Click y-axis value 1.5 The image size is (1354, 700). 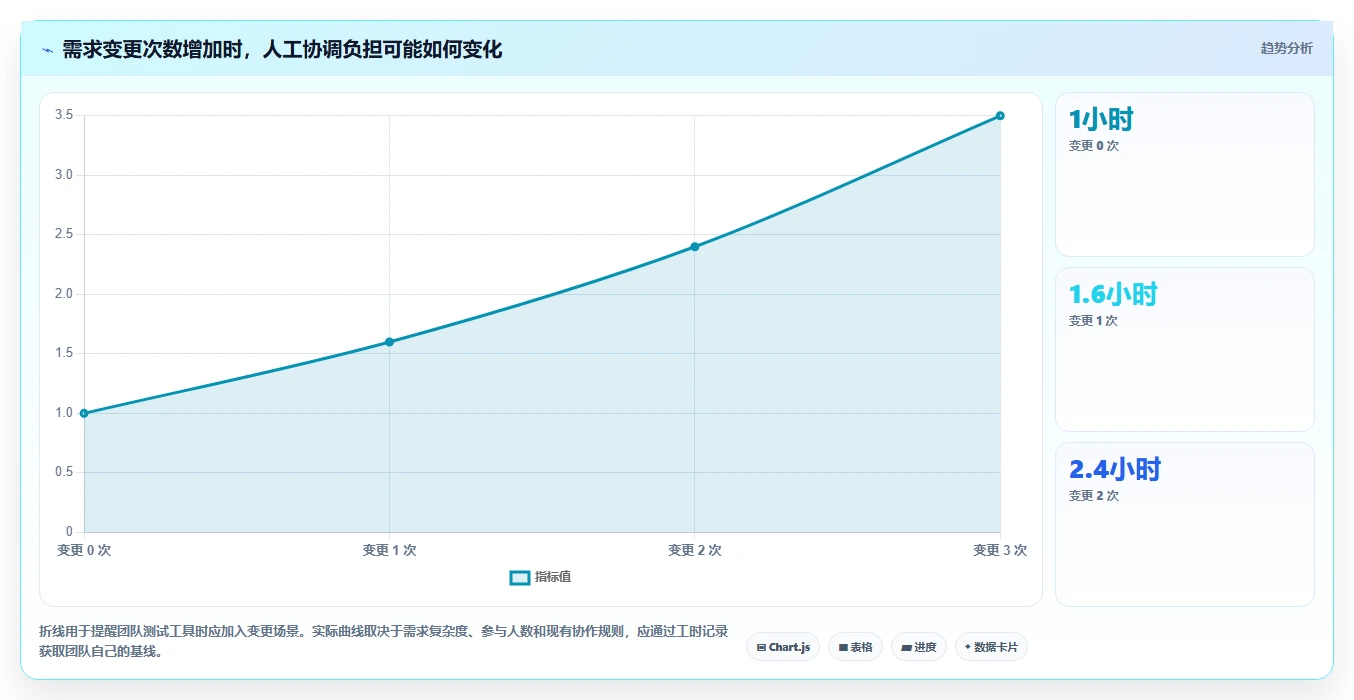pyautogui.click(x=64, y=353)
